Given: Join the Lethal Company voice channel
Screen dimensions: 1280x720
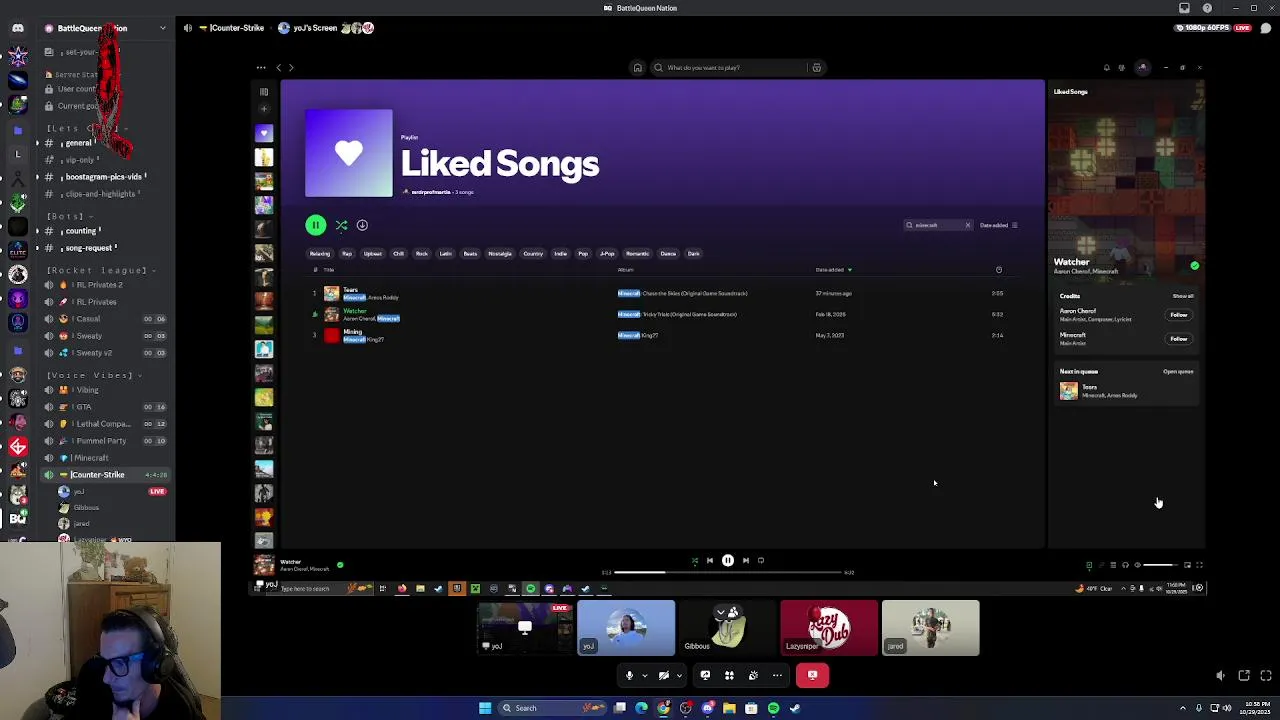Looking at the screenshot, I should tap(106, 424).
